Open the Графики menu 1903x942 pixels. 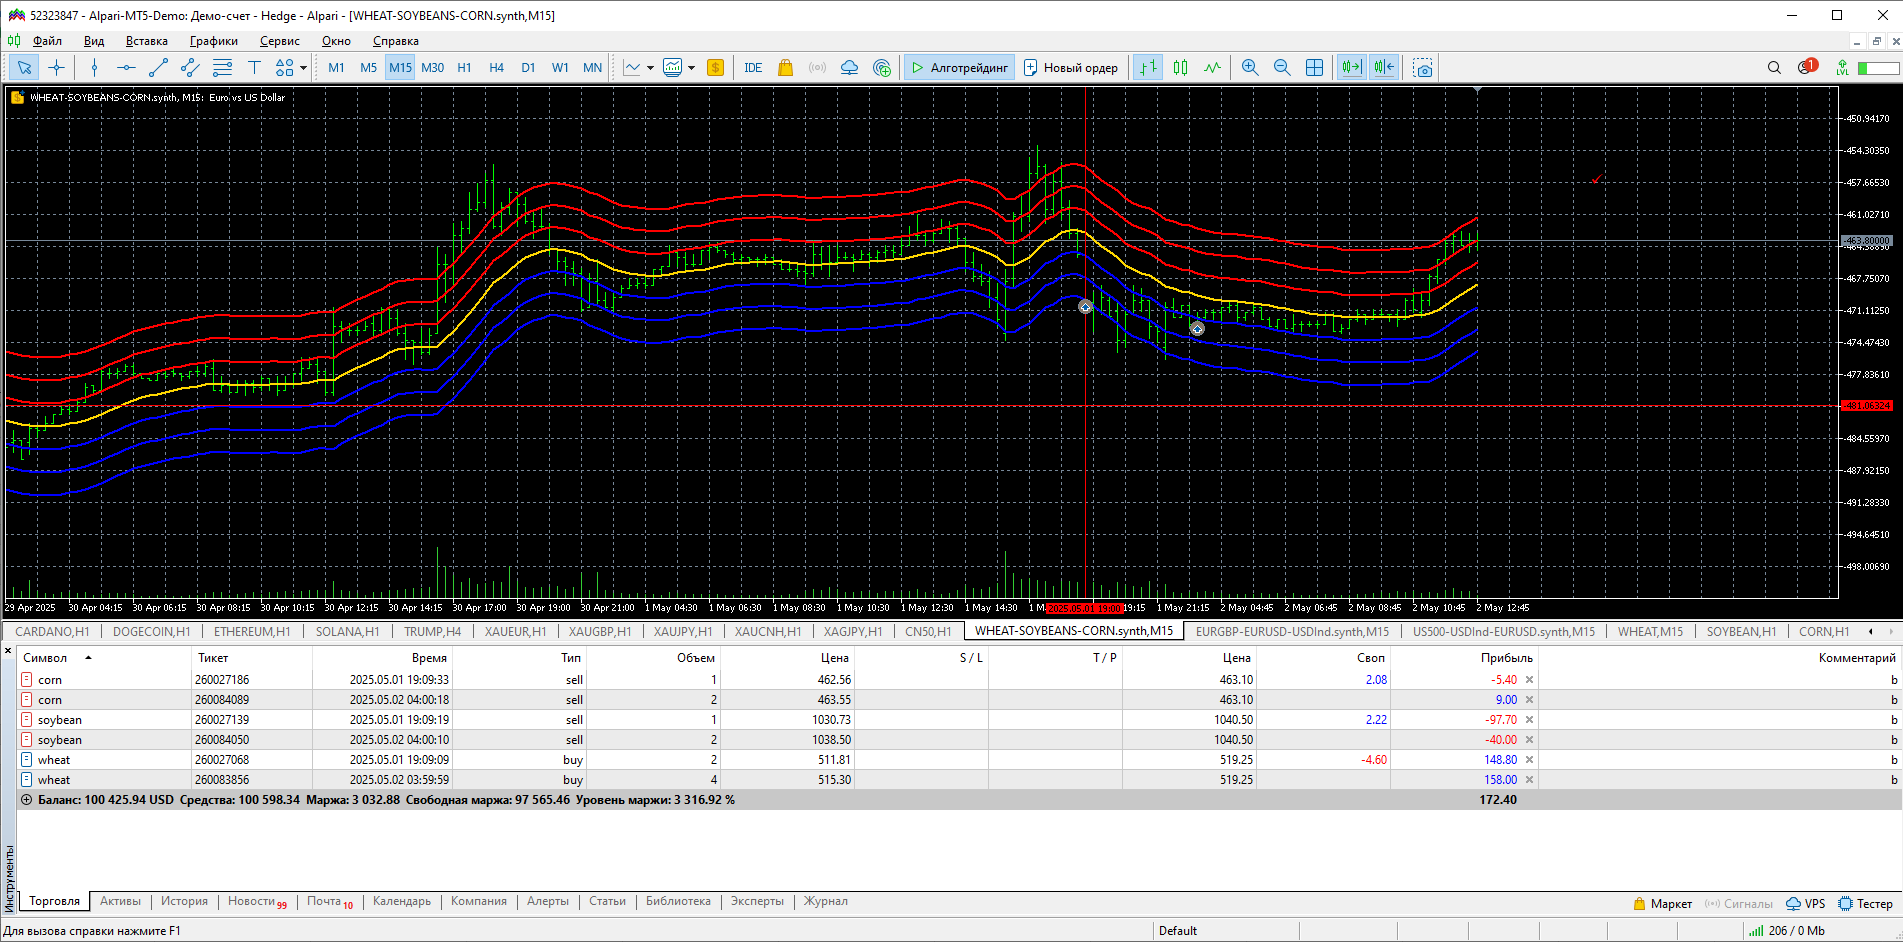pyautogui.click(x=213, y=41)
